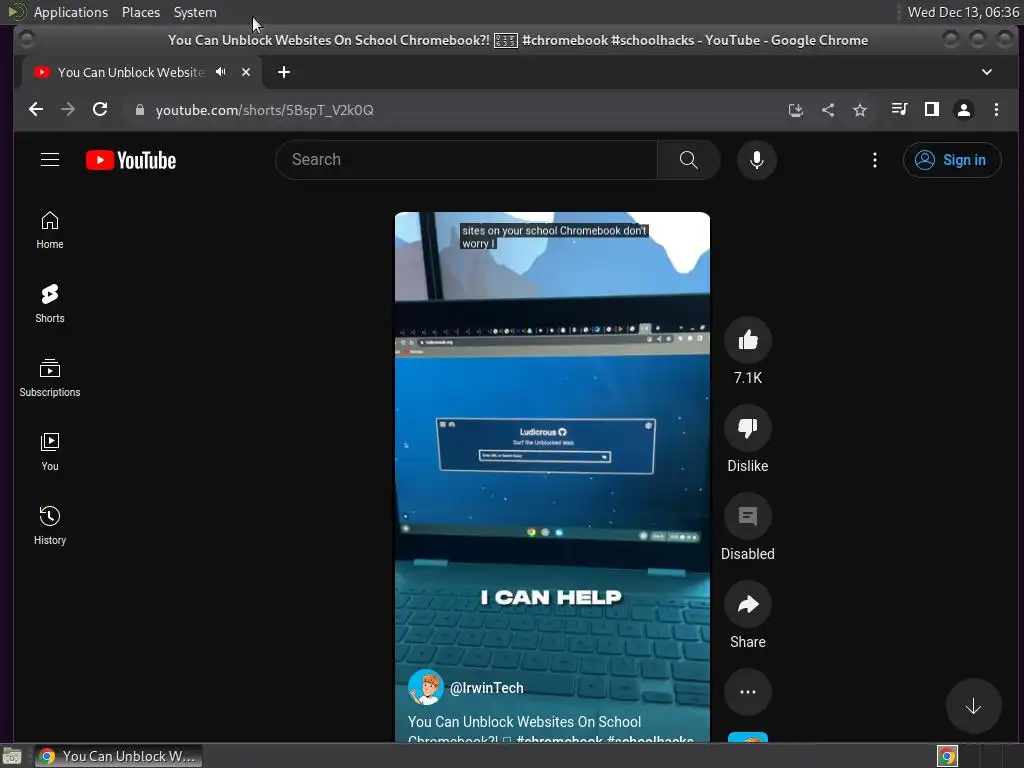
Task: Open Shorts in the sidebar
Action: (x=50, y=304)
